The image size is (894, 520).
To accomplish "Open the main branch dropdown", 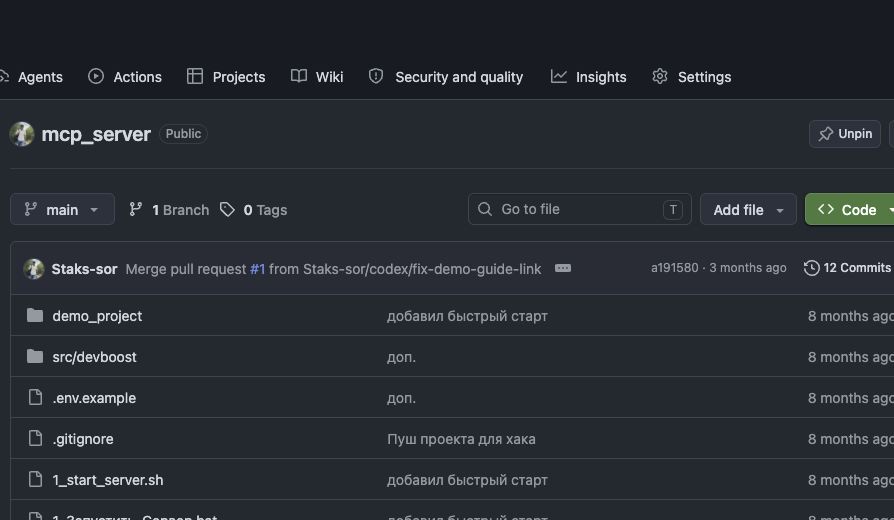I will click(62, 209).
